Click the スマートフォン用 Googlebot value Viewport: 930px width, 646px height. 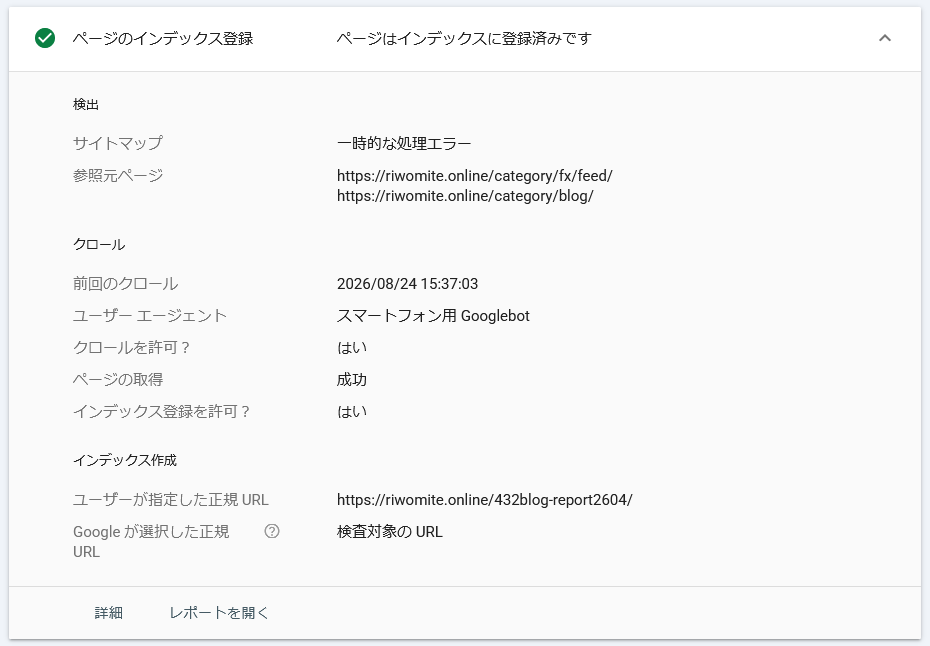coord(433,316)
